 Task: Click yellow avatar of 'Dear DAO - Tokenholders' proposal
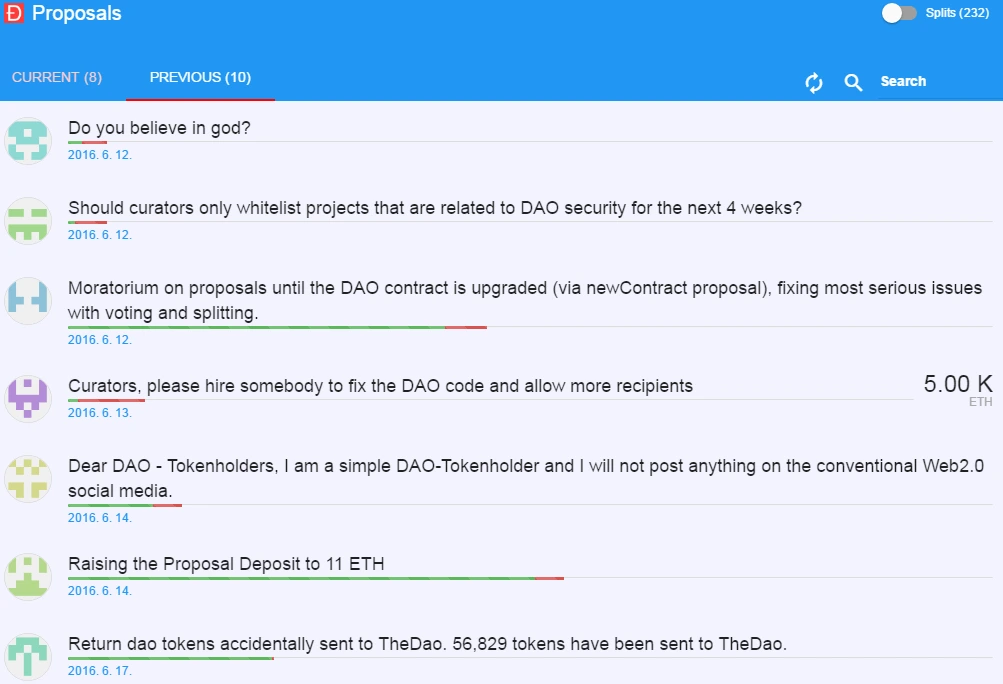(28, 477)
